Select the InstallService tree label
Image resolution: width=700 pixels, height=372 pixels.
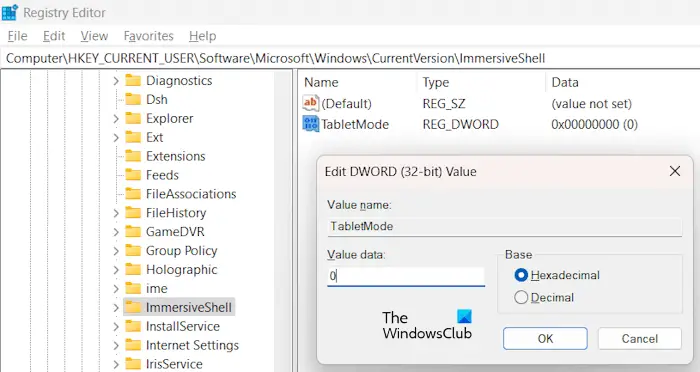tap(183, 326)
